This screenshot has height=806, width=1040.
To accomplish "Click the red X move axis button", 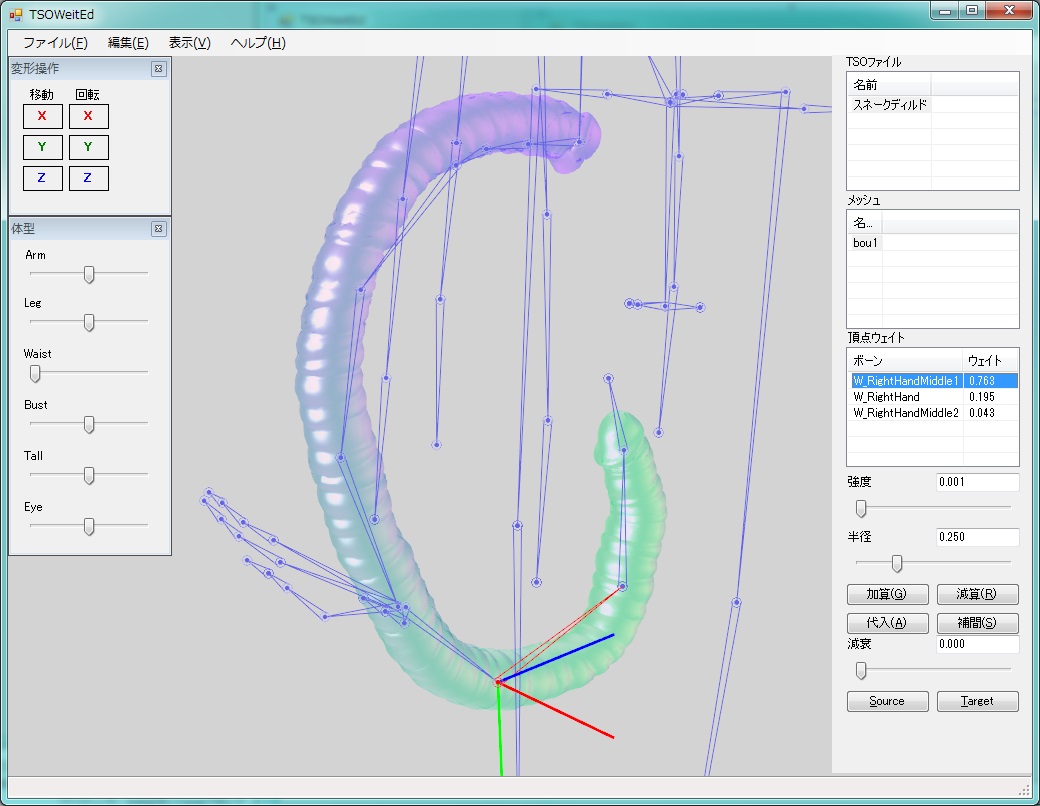I will pos(42,116).
